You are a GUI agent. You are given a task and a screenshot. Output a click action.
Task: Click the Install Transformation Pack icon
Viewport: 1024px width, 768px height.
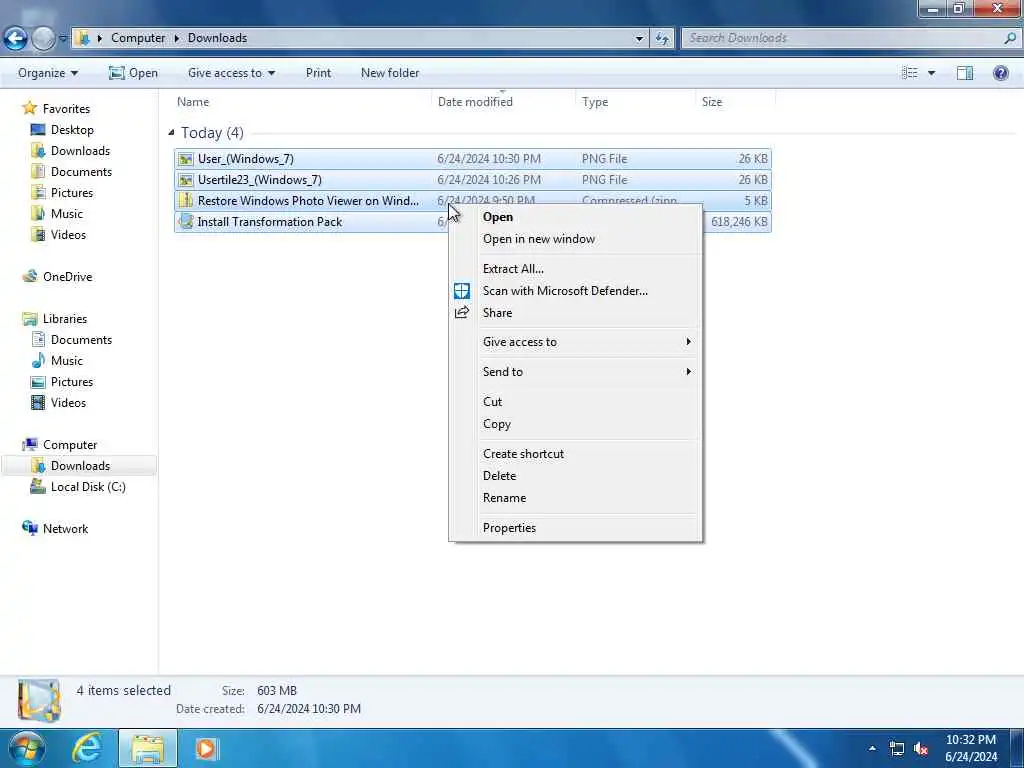click(x=186, y=221)
